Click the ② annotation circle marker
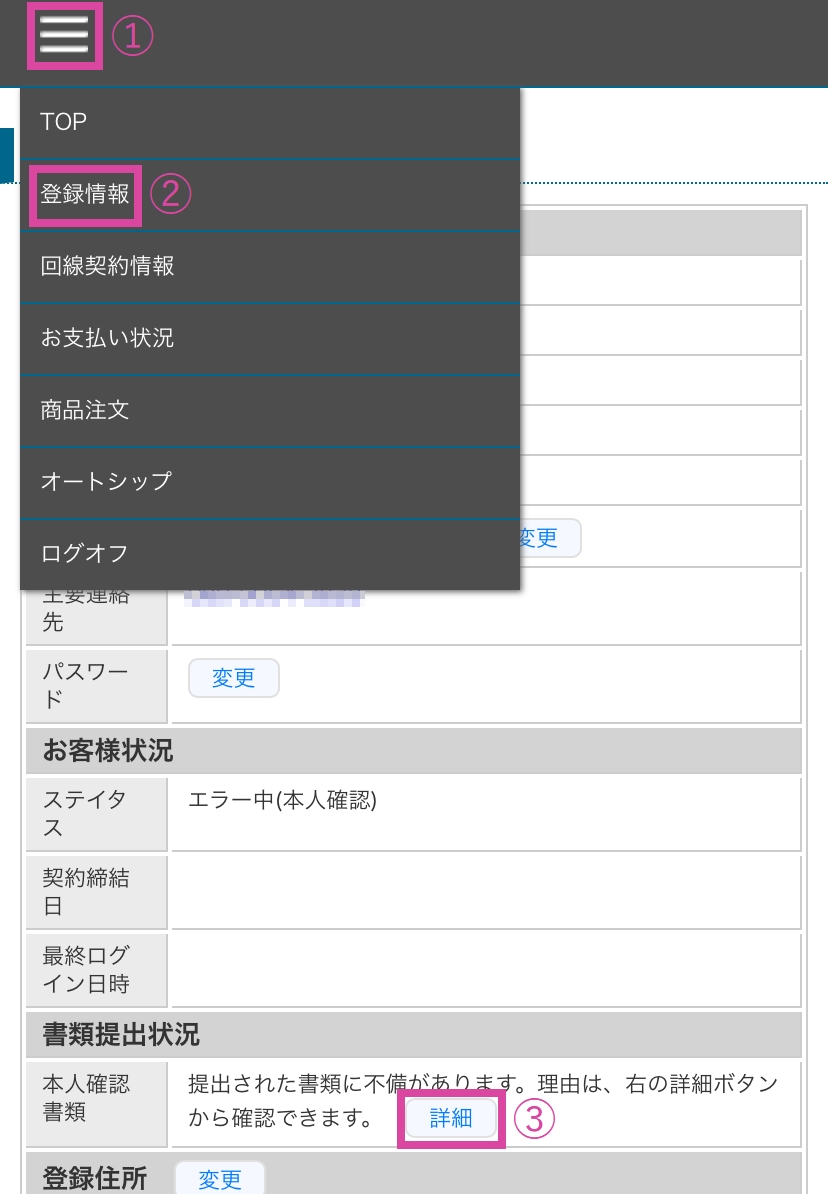This screenshot has height=1194, width=828. (x=172, y=194)
